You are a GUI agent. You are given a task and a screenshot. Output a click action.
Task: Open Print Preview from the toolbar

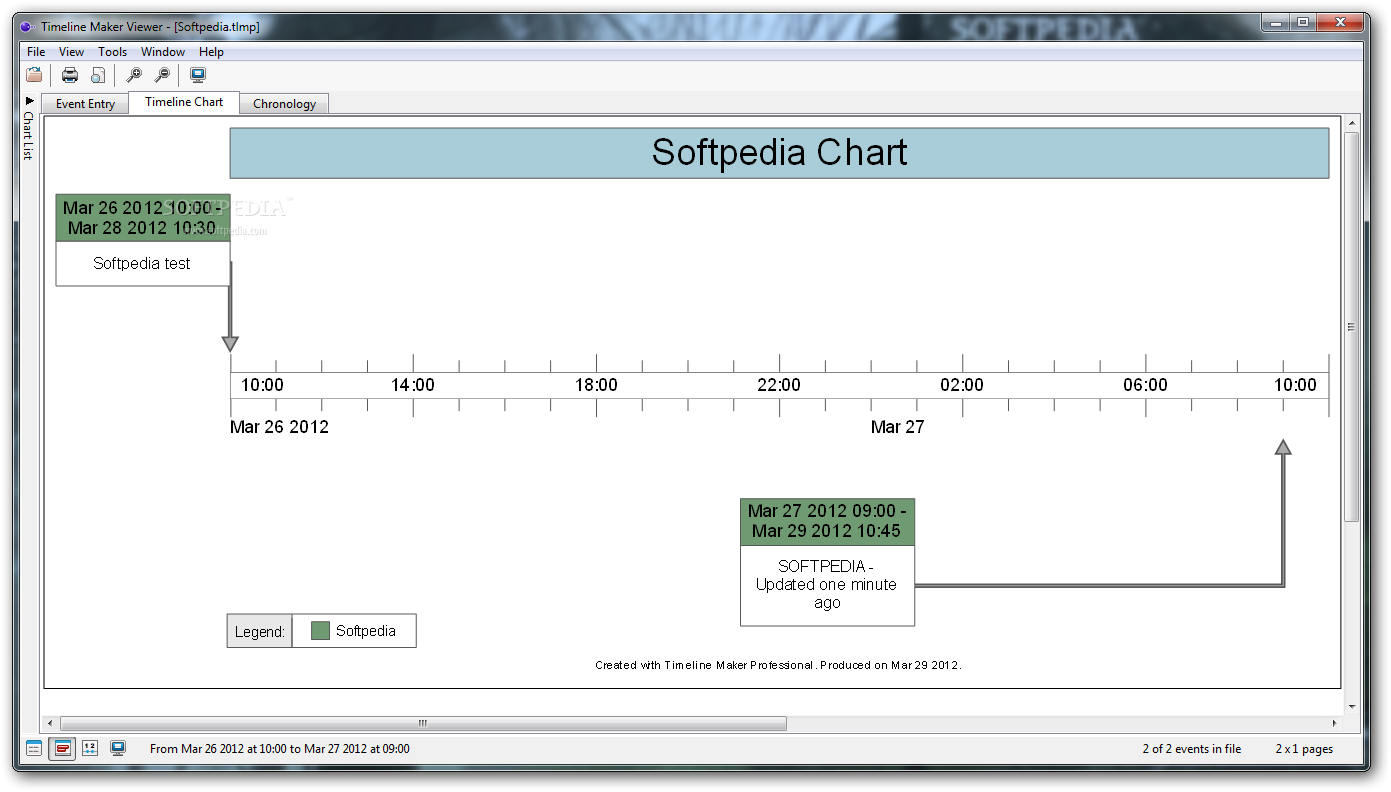coord(98,74)
